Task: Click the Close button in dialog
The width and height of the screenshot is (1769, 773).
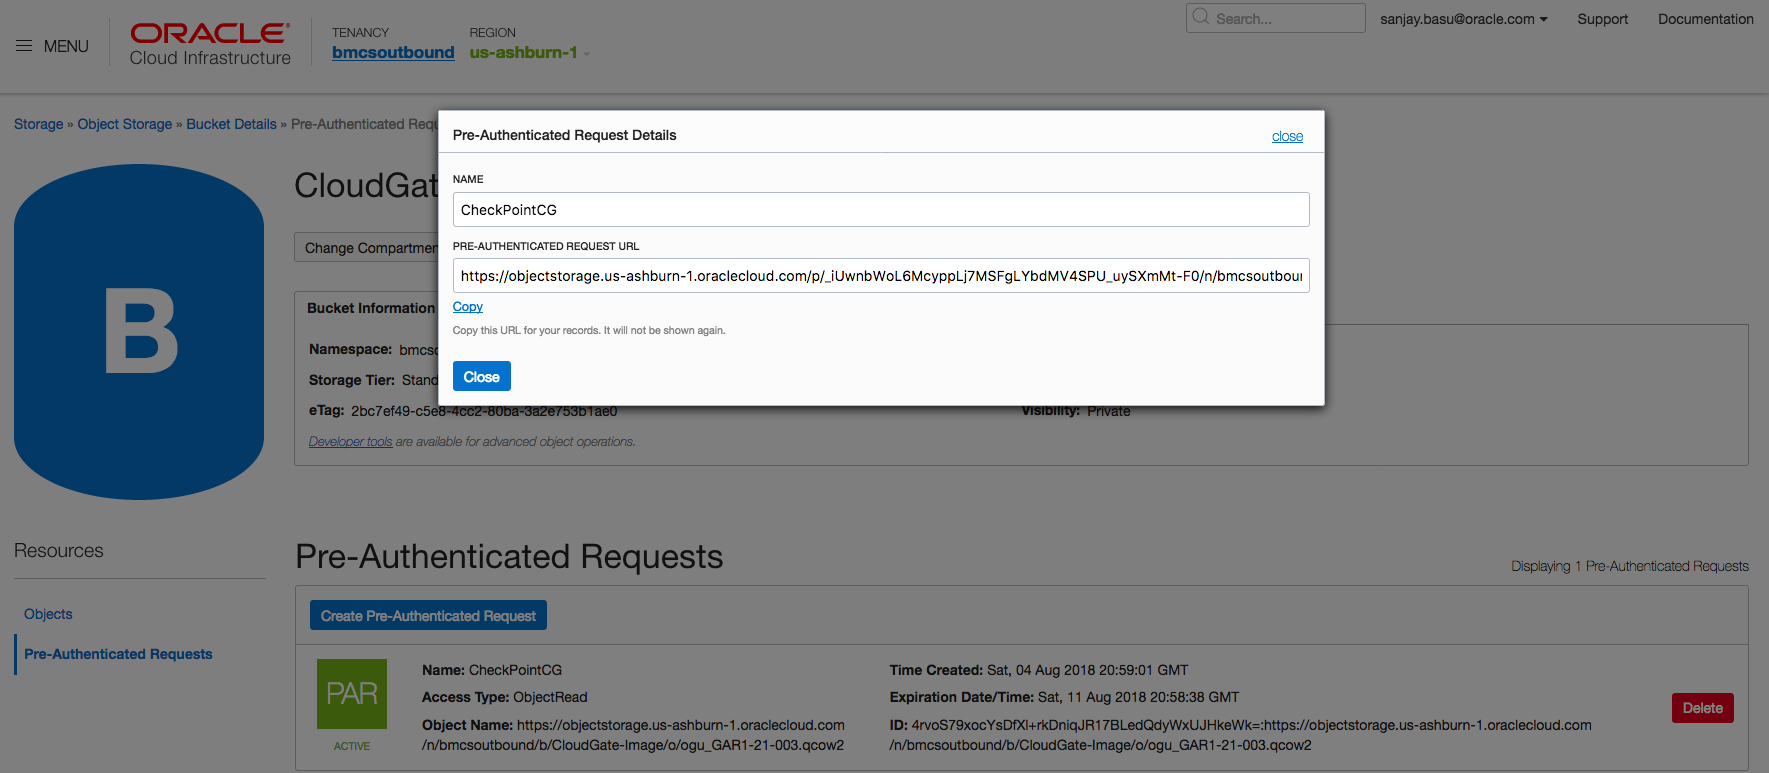Action: point(481,377)
